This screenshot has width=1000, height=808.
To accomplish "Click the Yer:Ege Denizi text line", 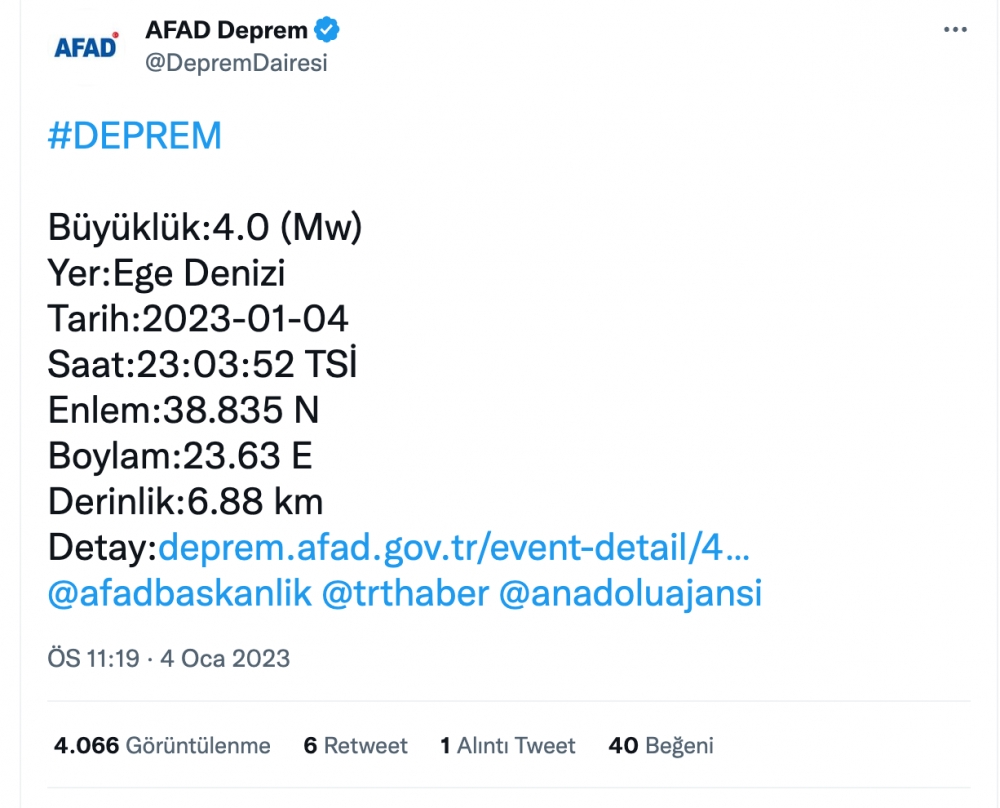I will (x=167, y=273).
